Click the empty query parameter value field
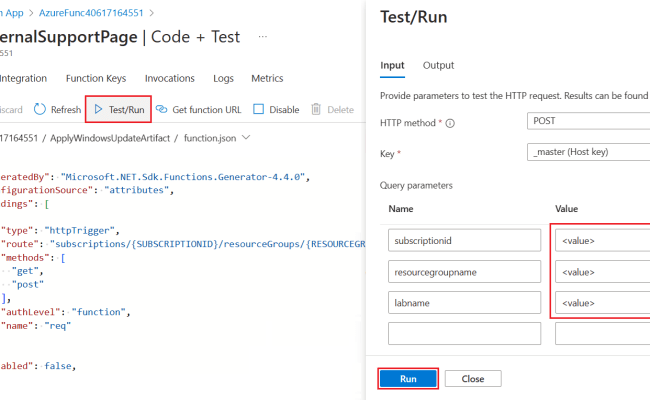This screenshot has height=400, width=650. pos(602,333)
